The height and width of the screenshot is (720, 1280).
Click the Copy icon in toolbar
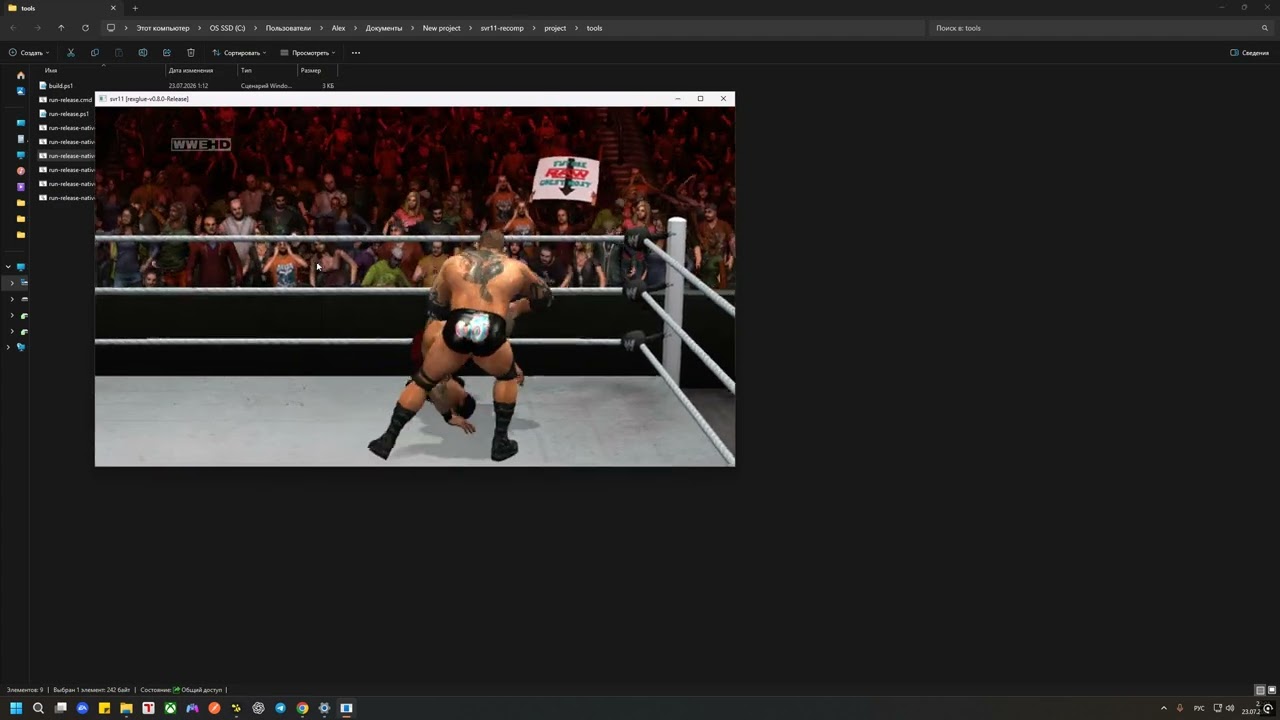(x=95, y=53)
